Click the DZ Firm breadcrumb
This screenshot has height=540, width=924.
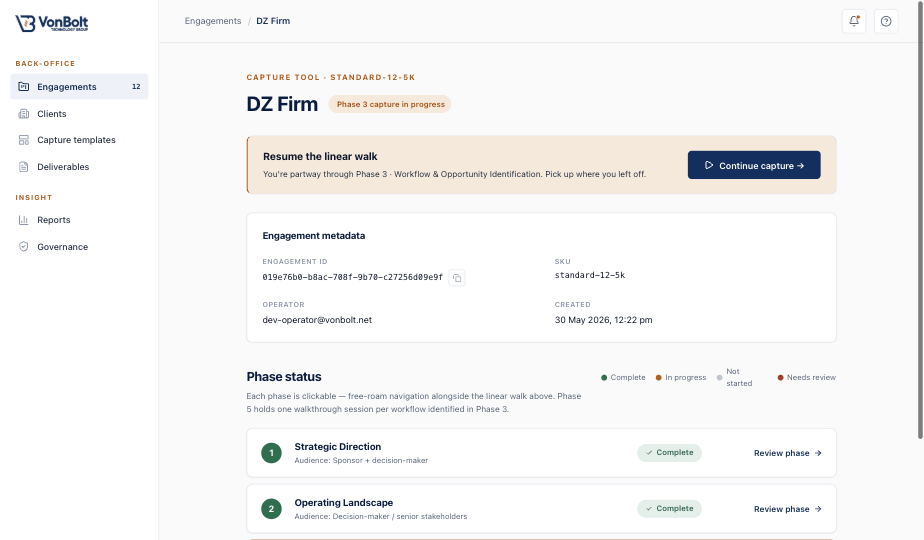273,21
